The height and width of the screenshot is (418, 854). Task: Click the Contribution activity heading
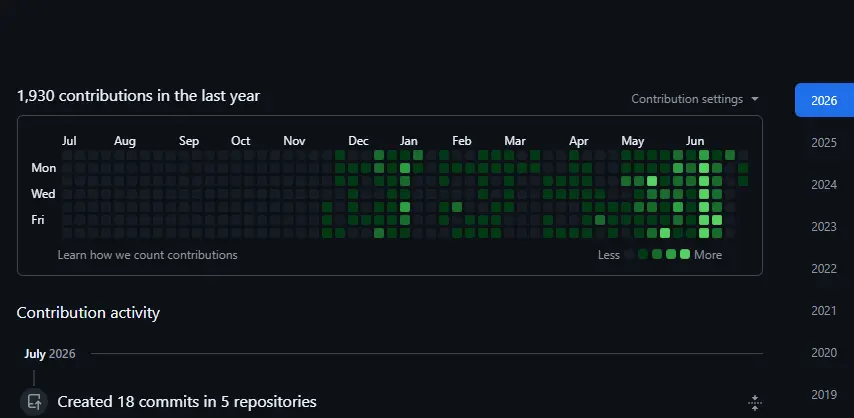pyautogui.click(x=88, y=313)
